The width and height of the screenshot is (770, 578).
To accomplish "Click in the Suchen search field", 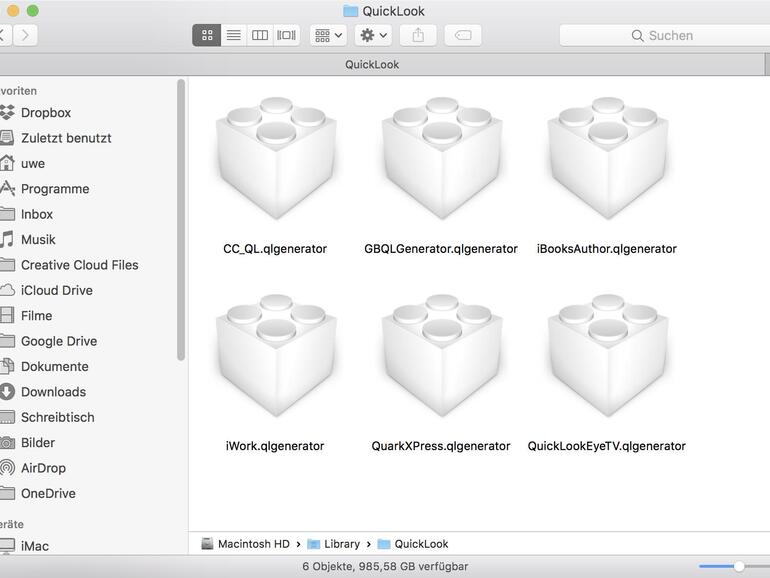I will tap(664, 35).
